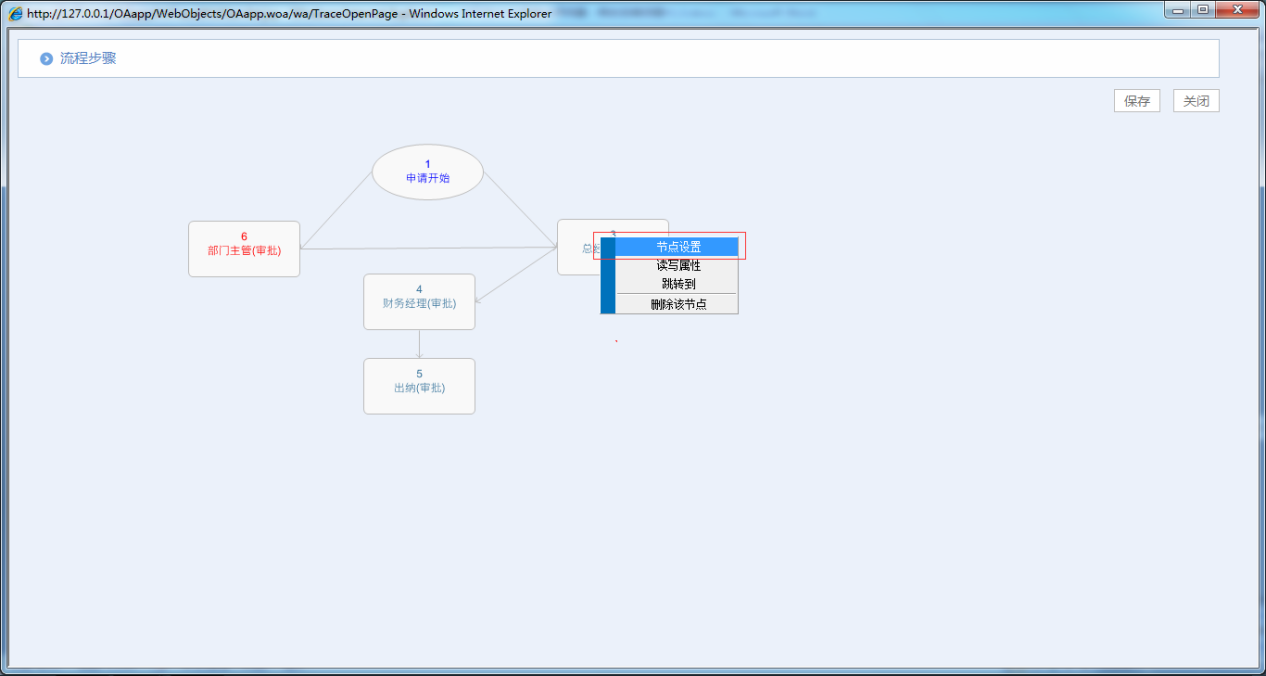Select the 申请开始 start node ellipse
The height and width of the screenshot is (676, 1266).
tap(428, 172)
